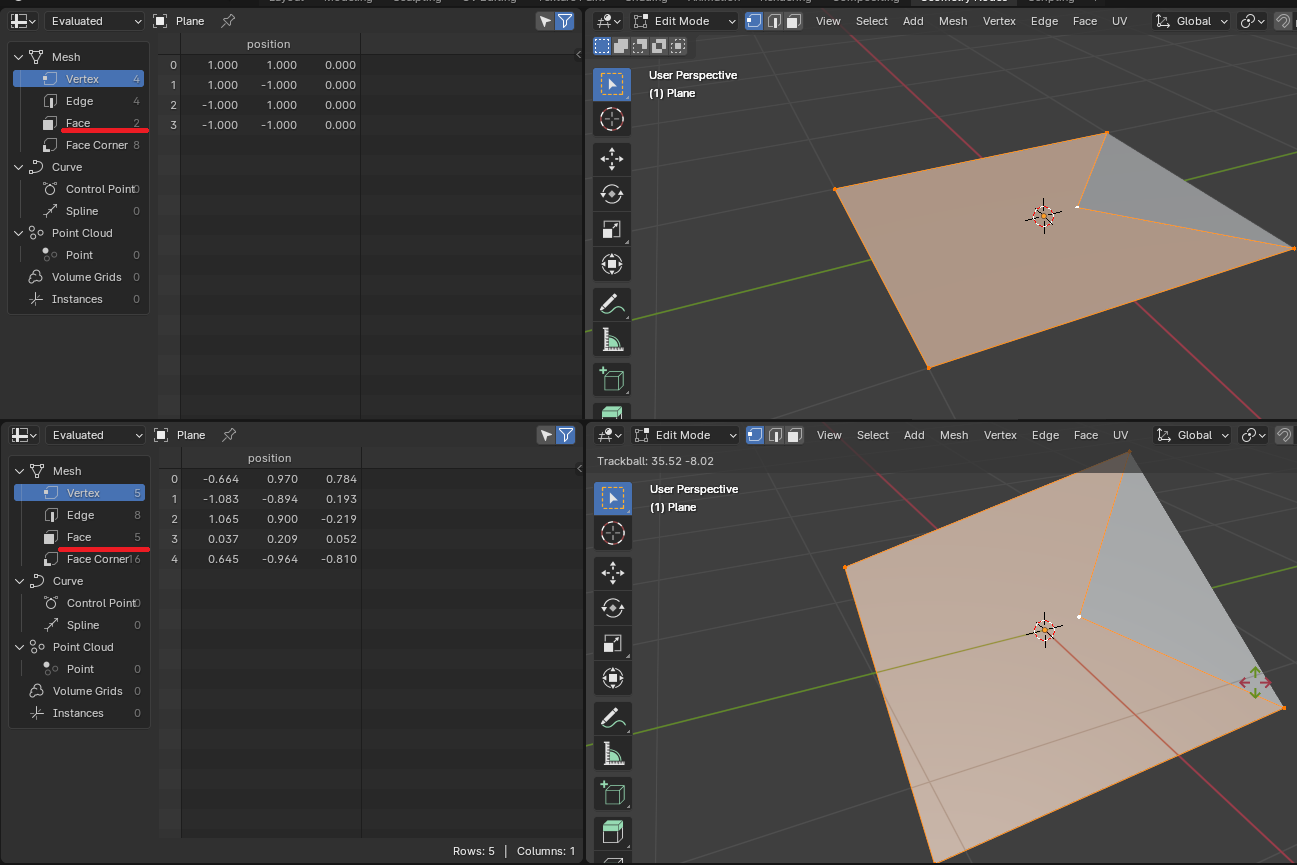
Task: Enable face select mode in upper viewport header
Action: click(793, 21)
